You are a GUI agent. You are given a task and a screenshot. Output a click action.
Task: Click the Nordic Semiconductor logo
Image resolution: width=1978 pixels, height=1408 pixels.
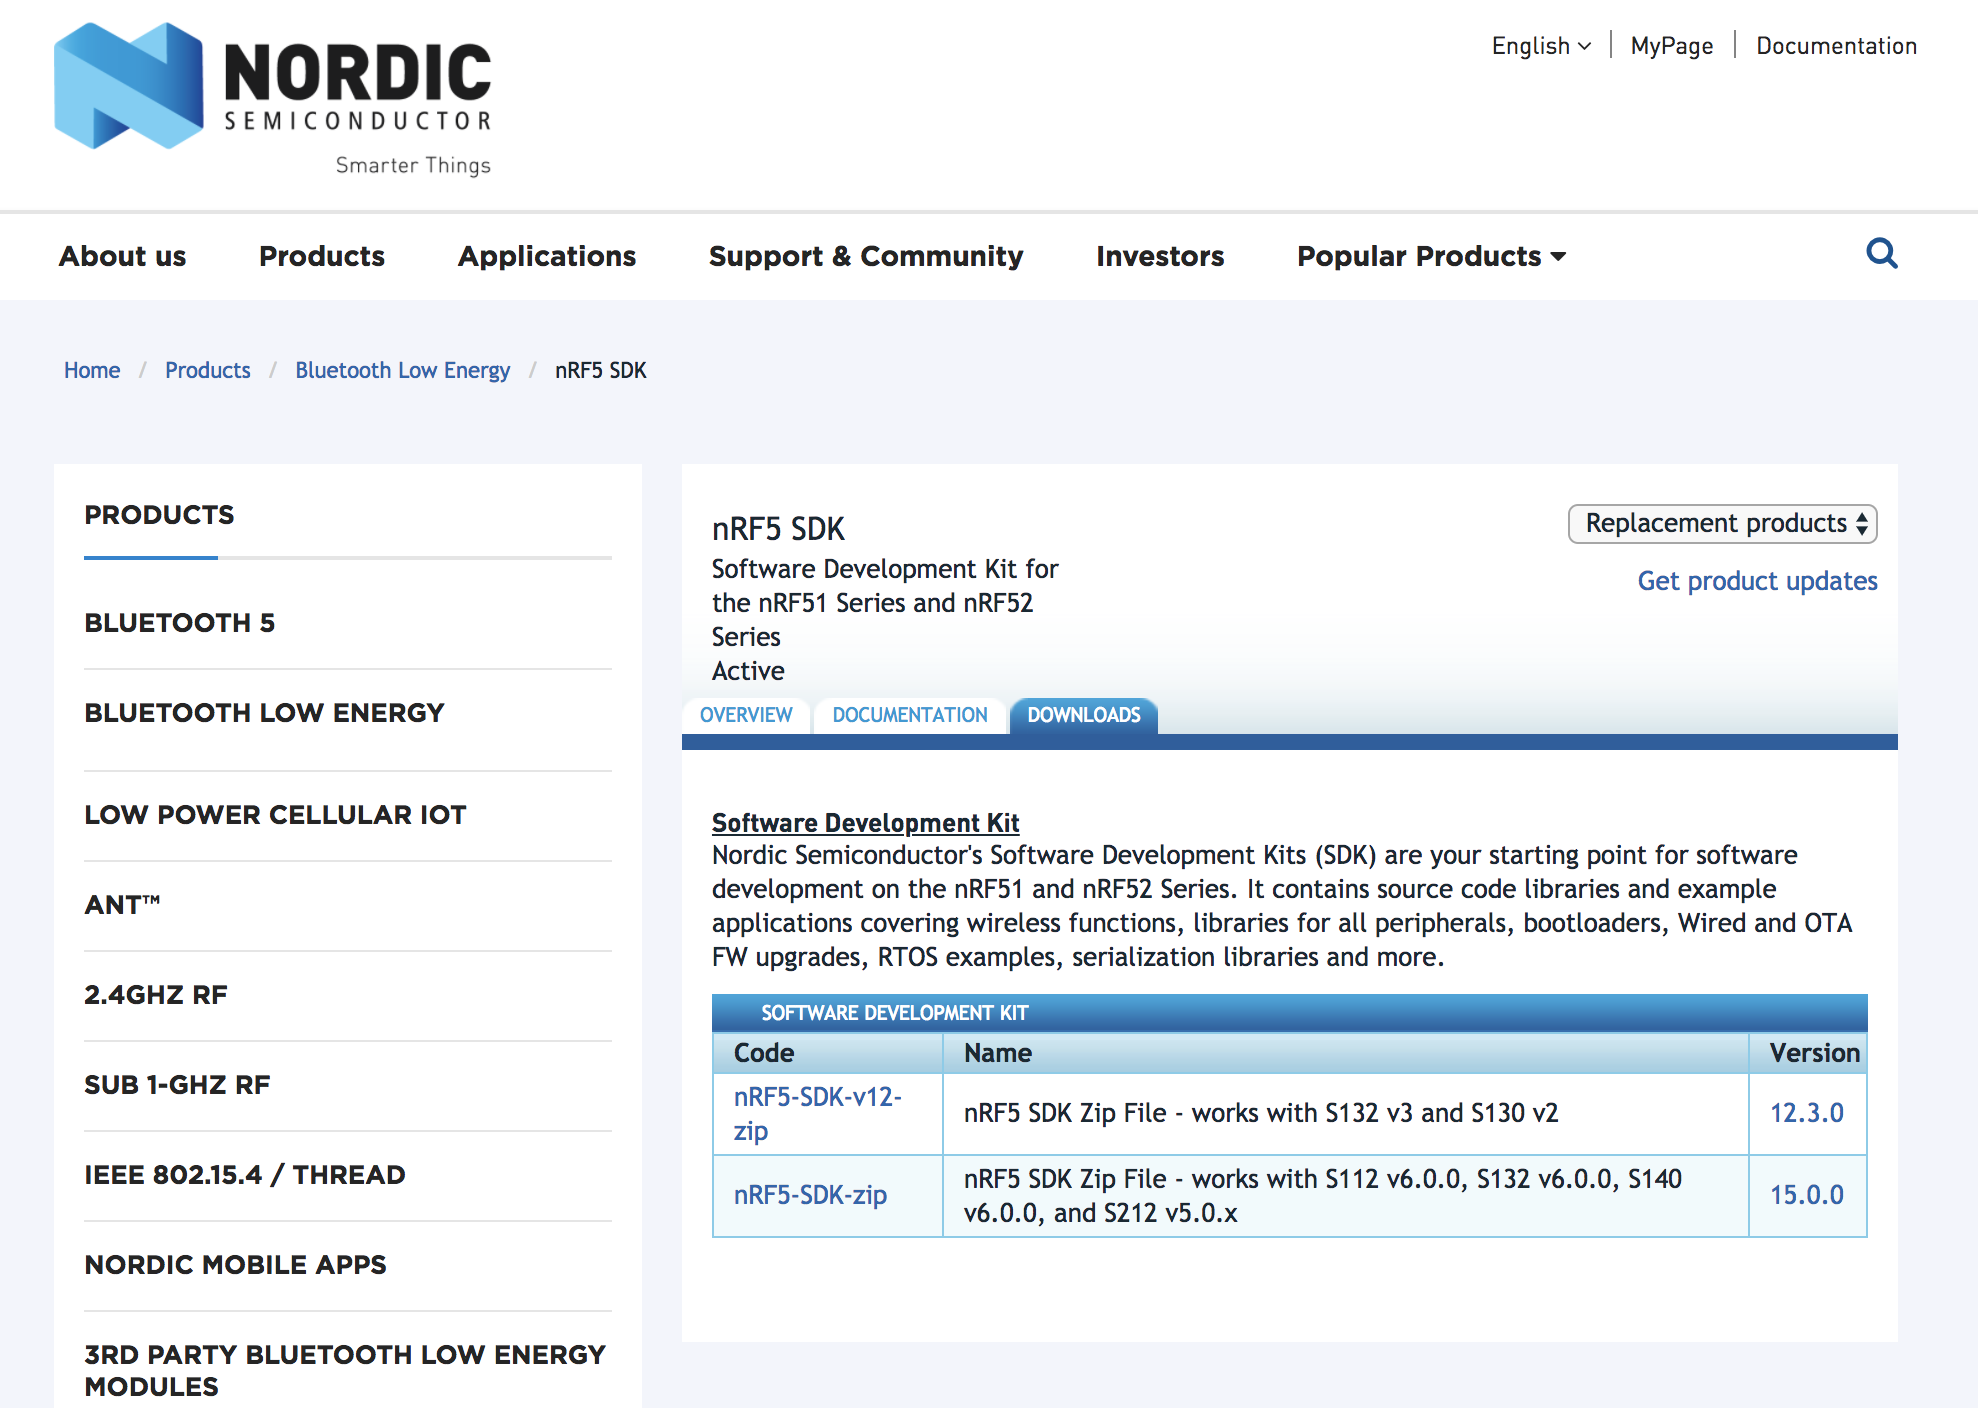pyautogui.click(x=273, y=99)
